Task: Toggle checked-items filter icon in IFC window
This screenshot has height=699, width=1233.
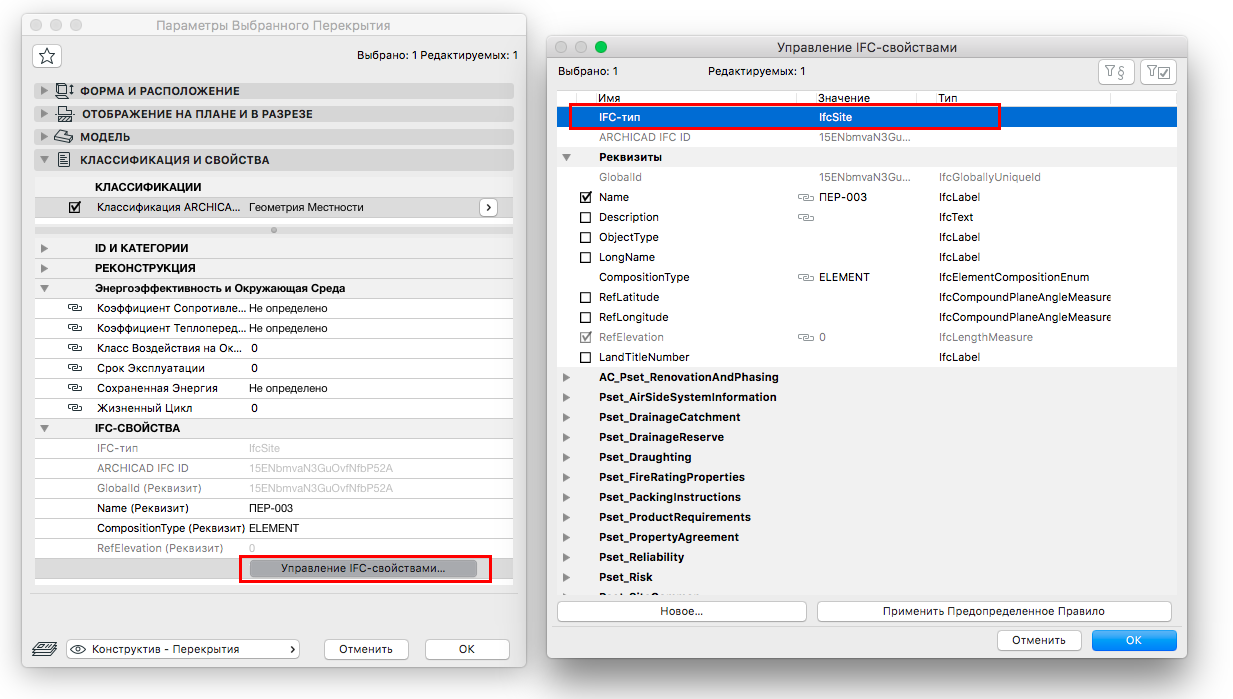Action: click(x=1158, y=72)
